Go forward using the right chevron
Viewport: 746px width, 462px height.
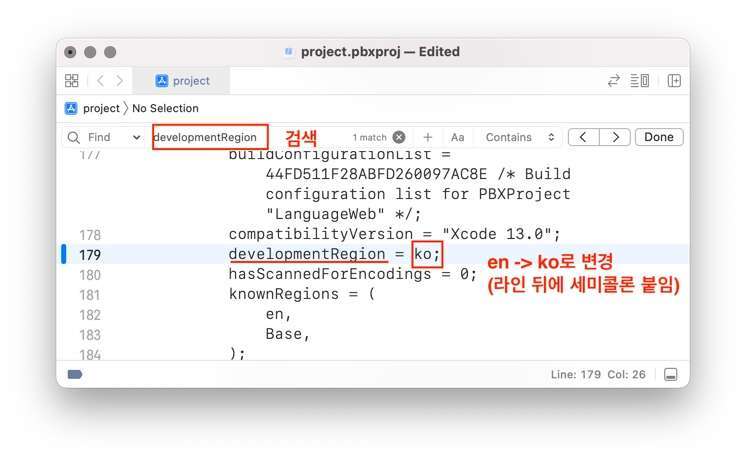pos(120,81)
